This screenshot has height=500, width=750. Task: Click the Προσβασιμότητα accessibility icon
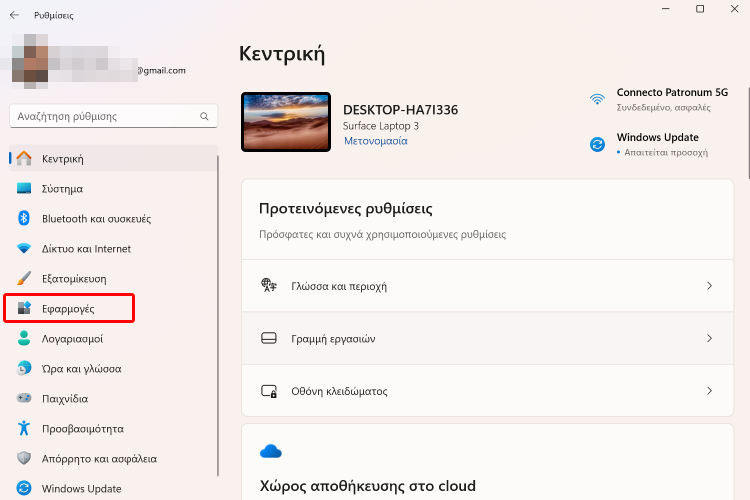click(x=25, y=428)
